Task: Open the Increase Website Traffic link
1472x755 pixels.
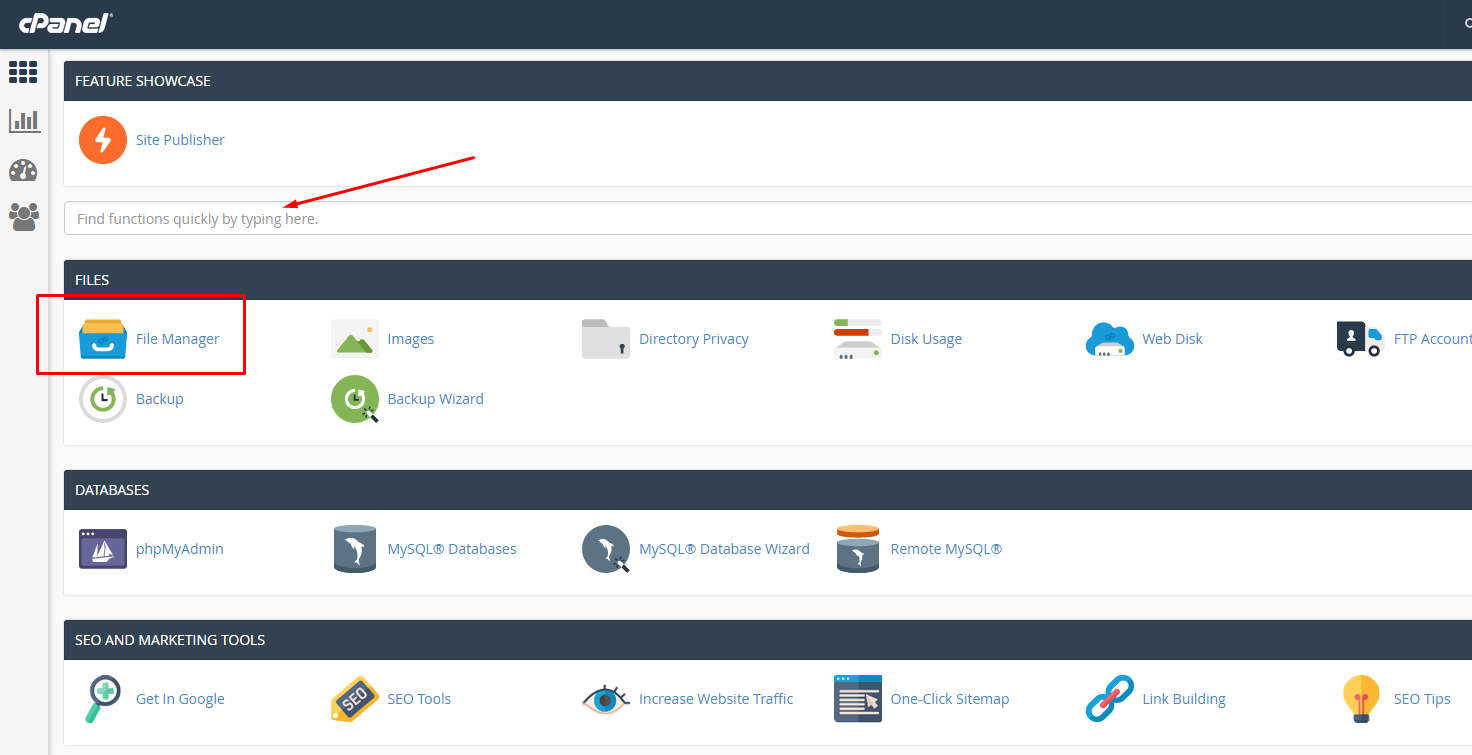Action: (716, 699)
